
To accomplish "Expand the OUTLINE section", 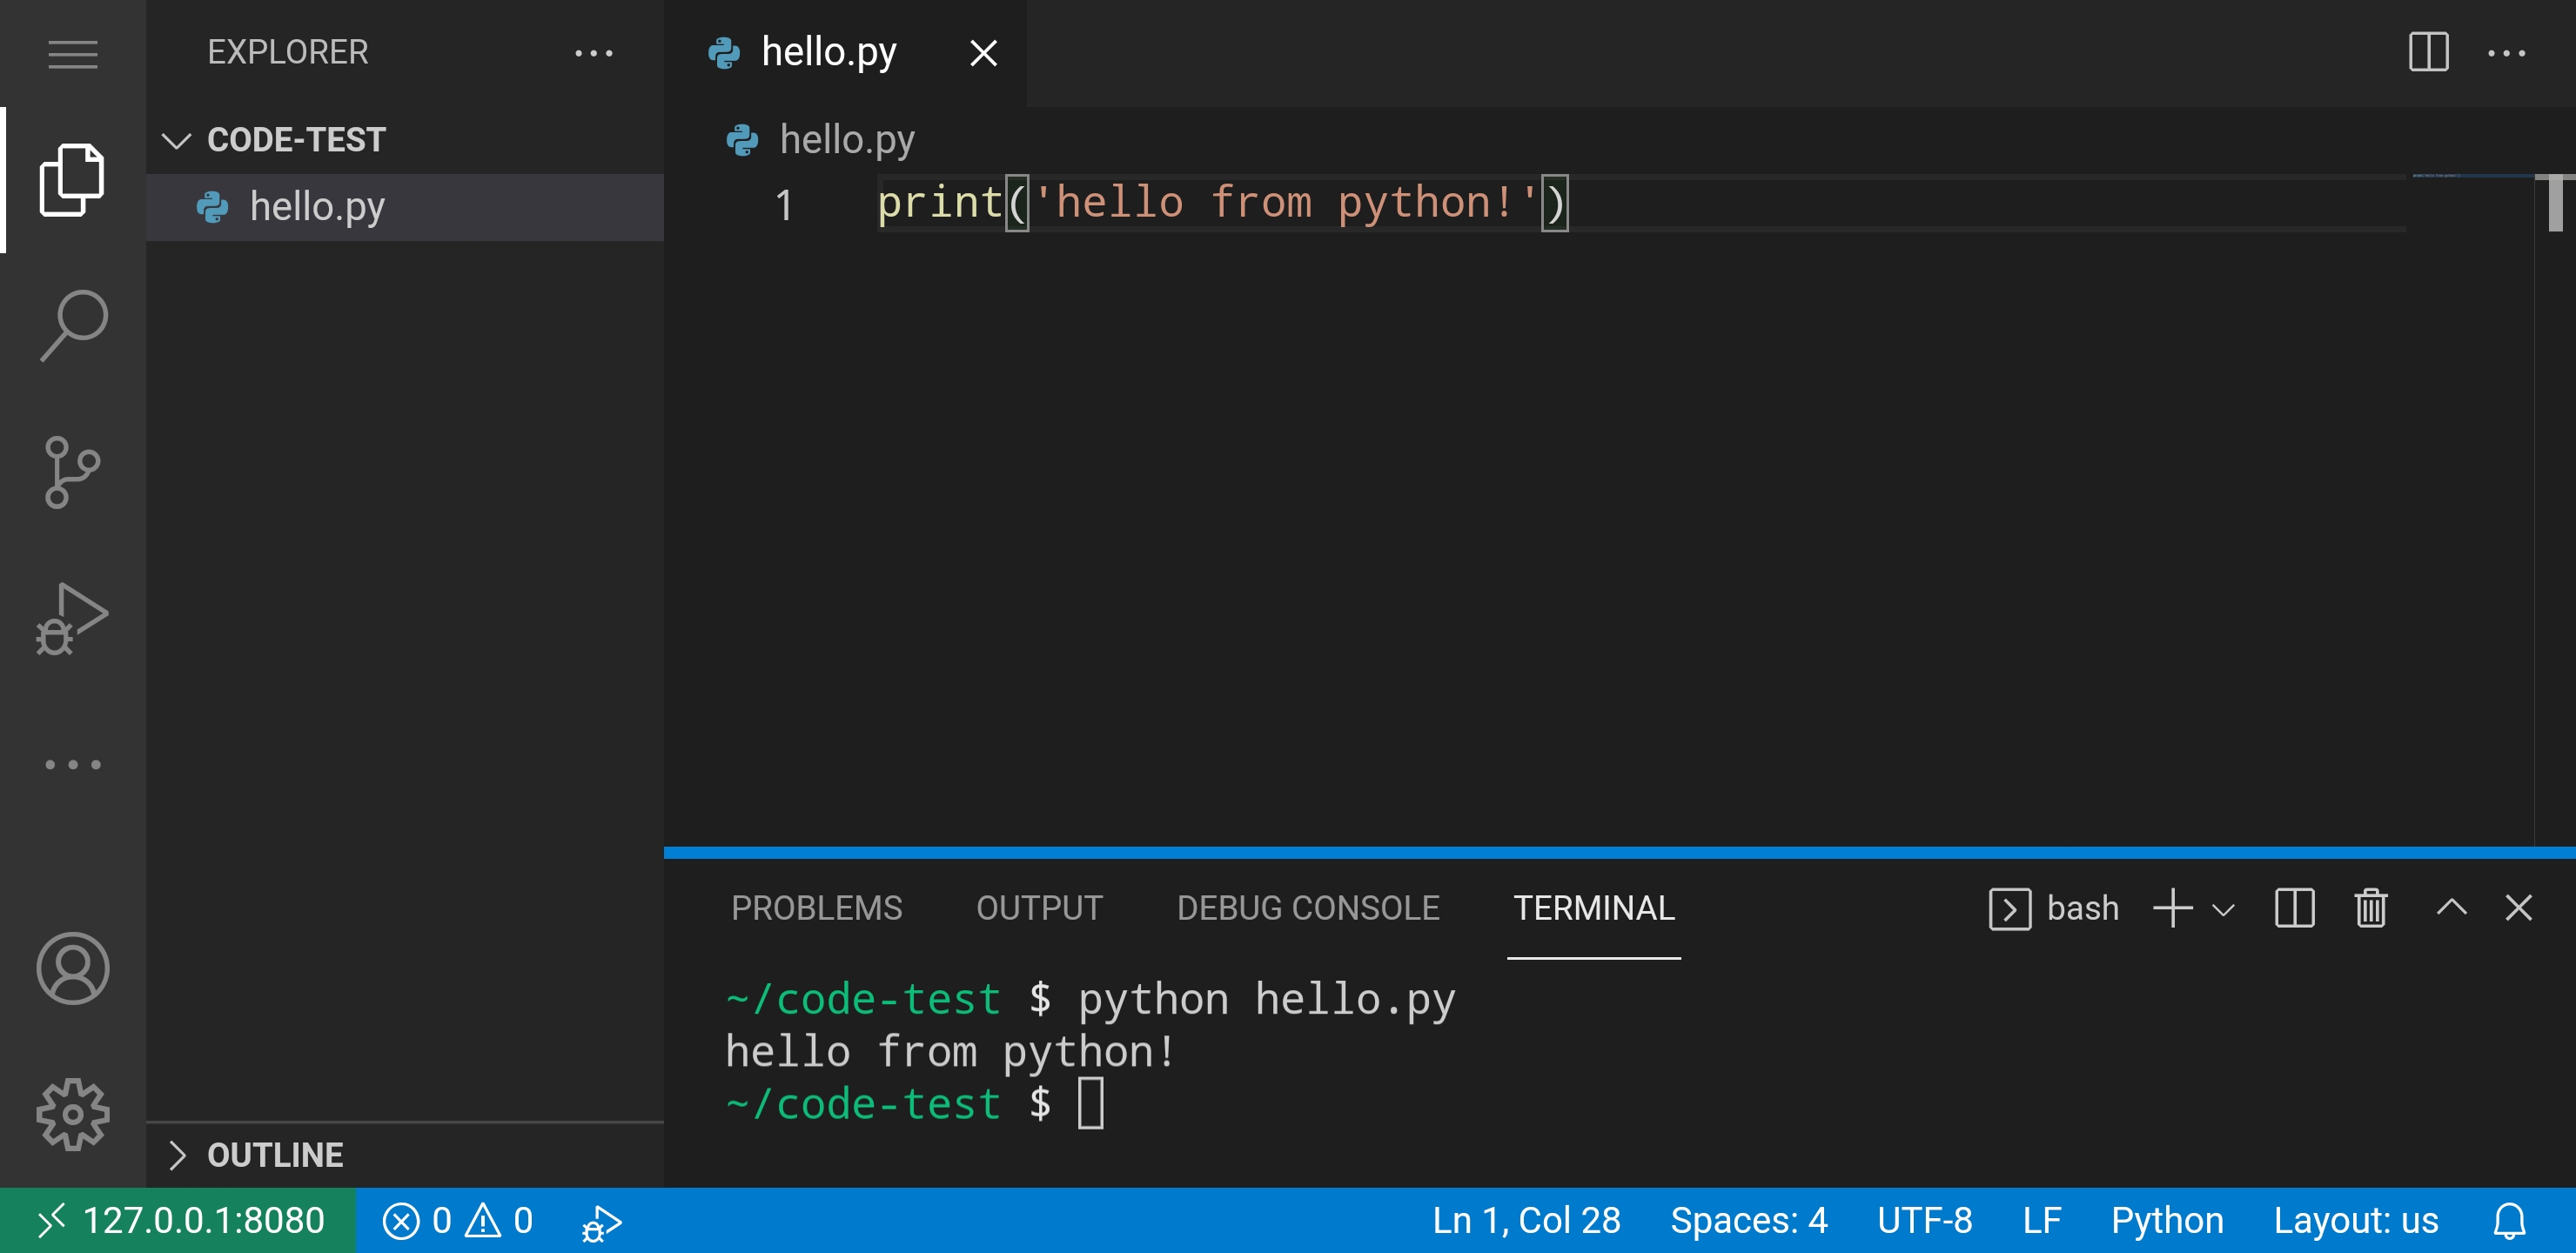I will pyautogui.click(x=404, y=1155).
